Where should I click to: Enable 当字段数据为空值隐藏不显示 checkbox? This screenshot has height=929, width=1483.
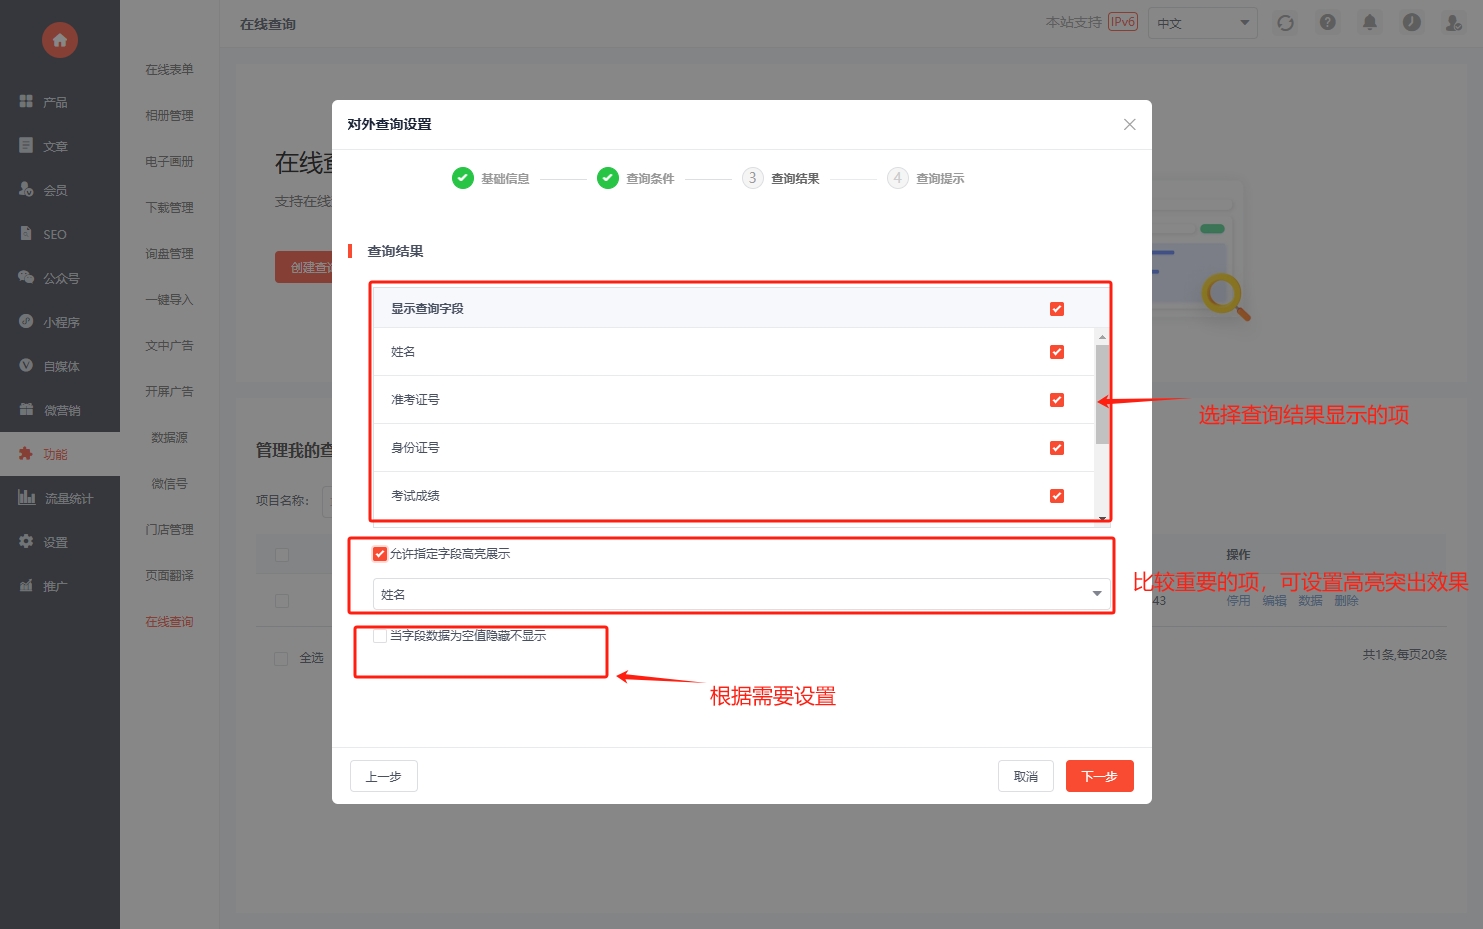pos(380,636)
